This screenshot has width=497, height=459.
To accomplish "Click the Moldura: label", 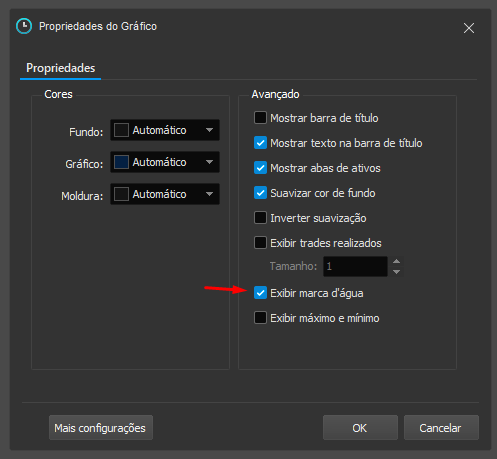I will [82, 196].
